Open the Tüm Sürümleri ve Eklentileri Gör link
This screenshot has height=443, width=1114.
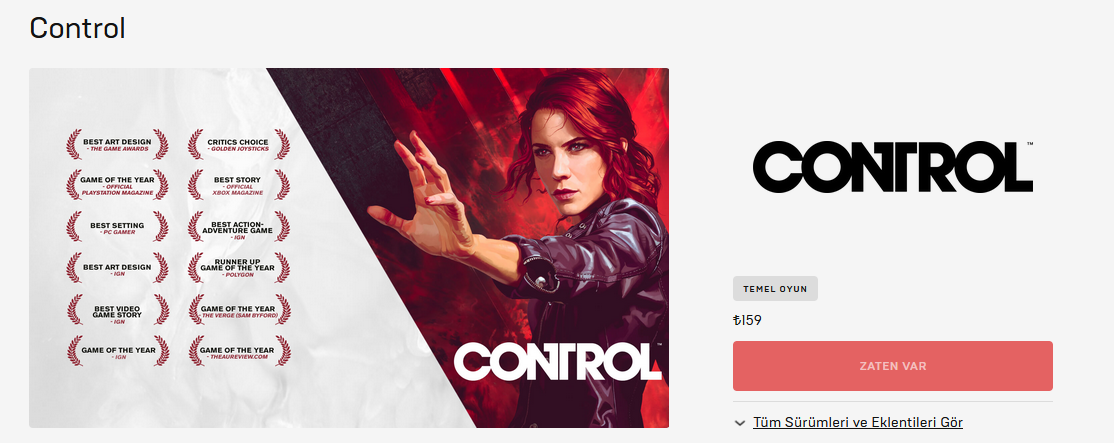pos(858,422)
